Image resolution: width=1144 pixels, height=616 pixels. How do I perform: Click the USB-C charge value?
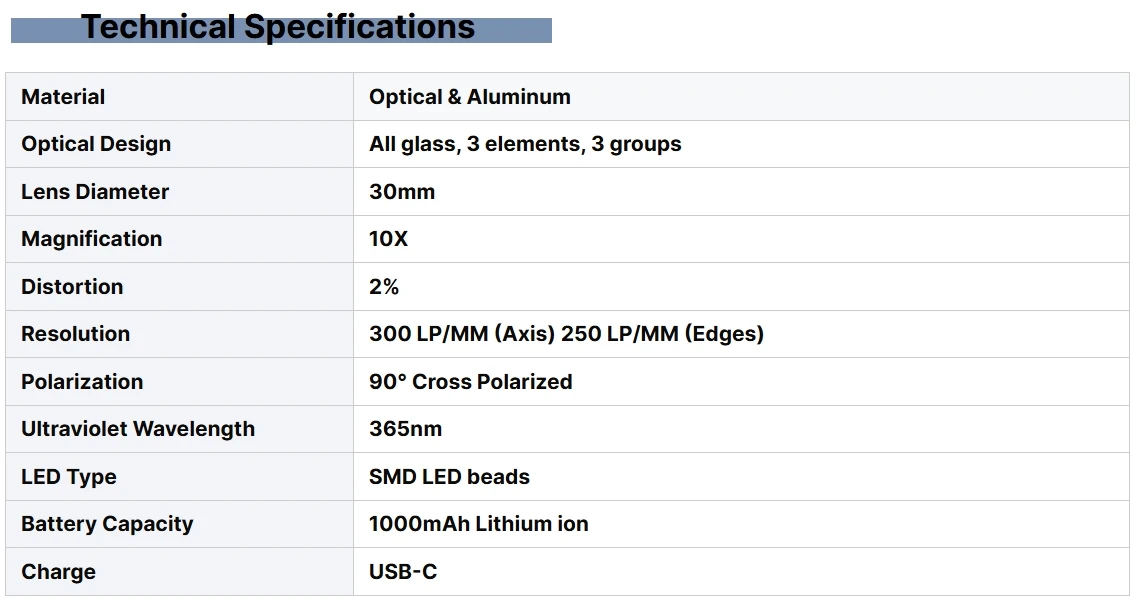[403, 572]
